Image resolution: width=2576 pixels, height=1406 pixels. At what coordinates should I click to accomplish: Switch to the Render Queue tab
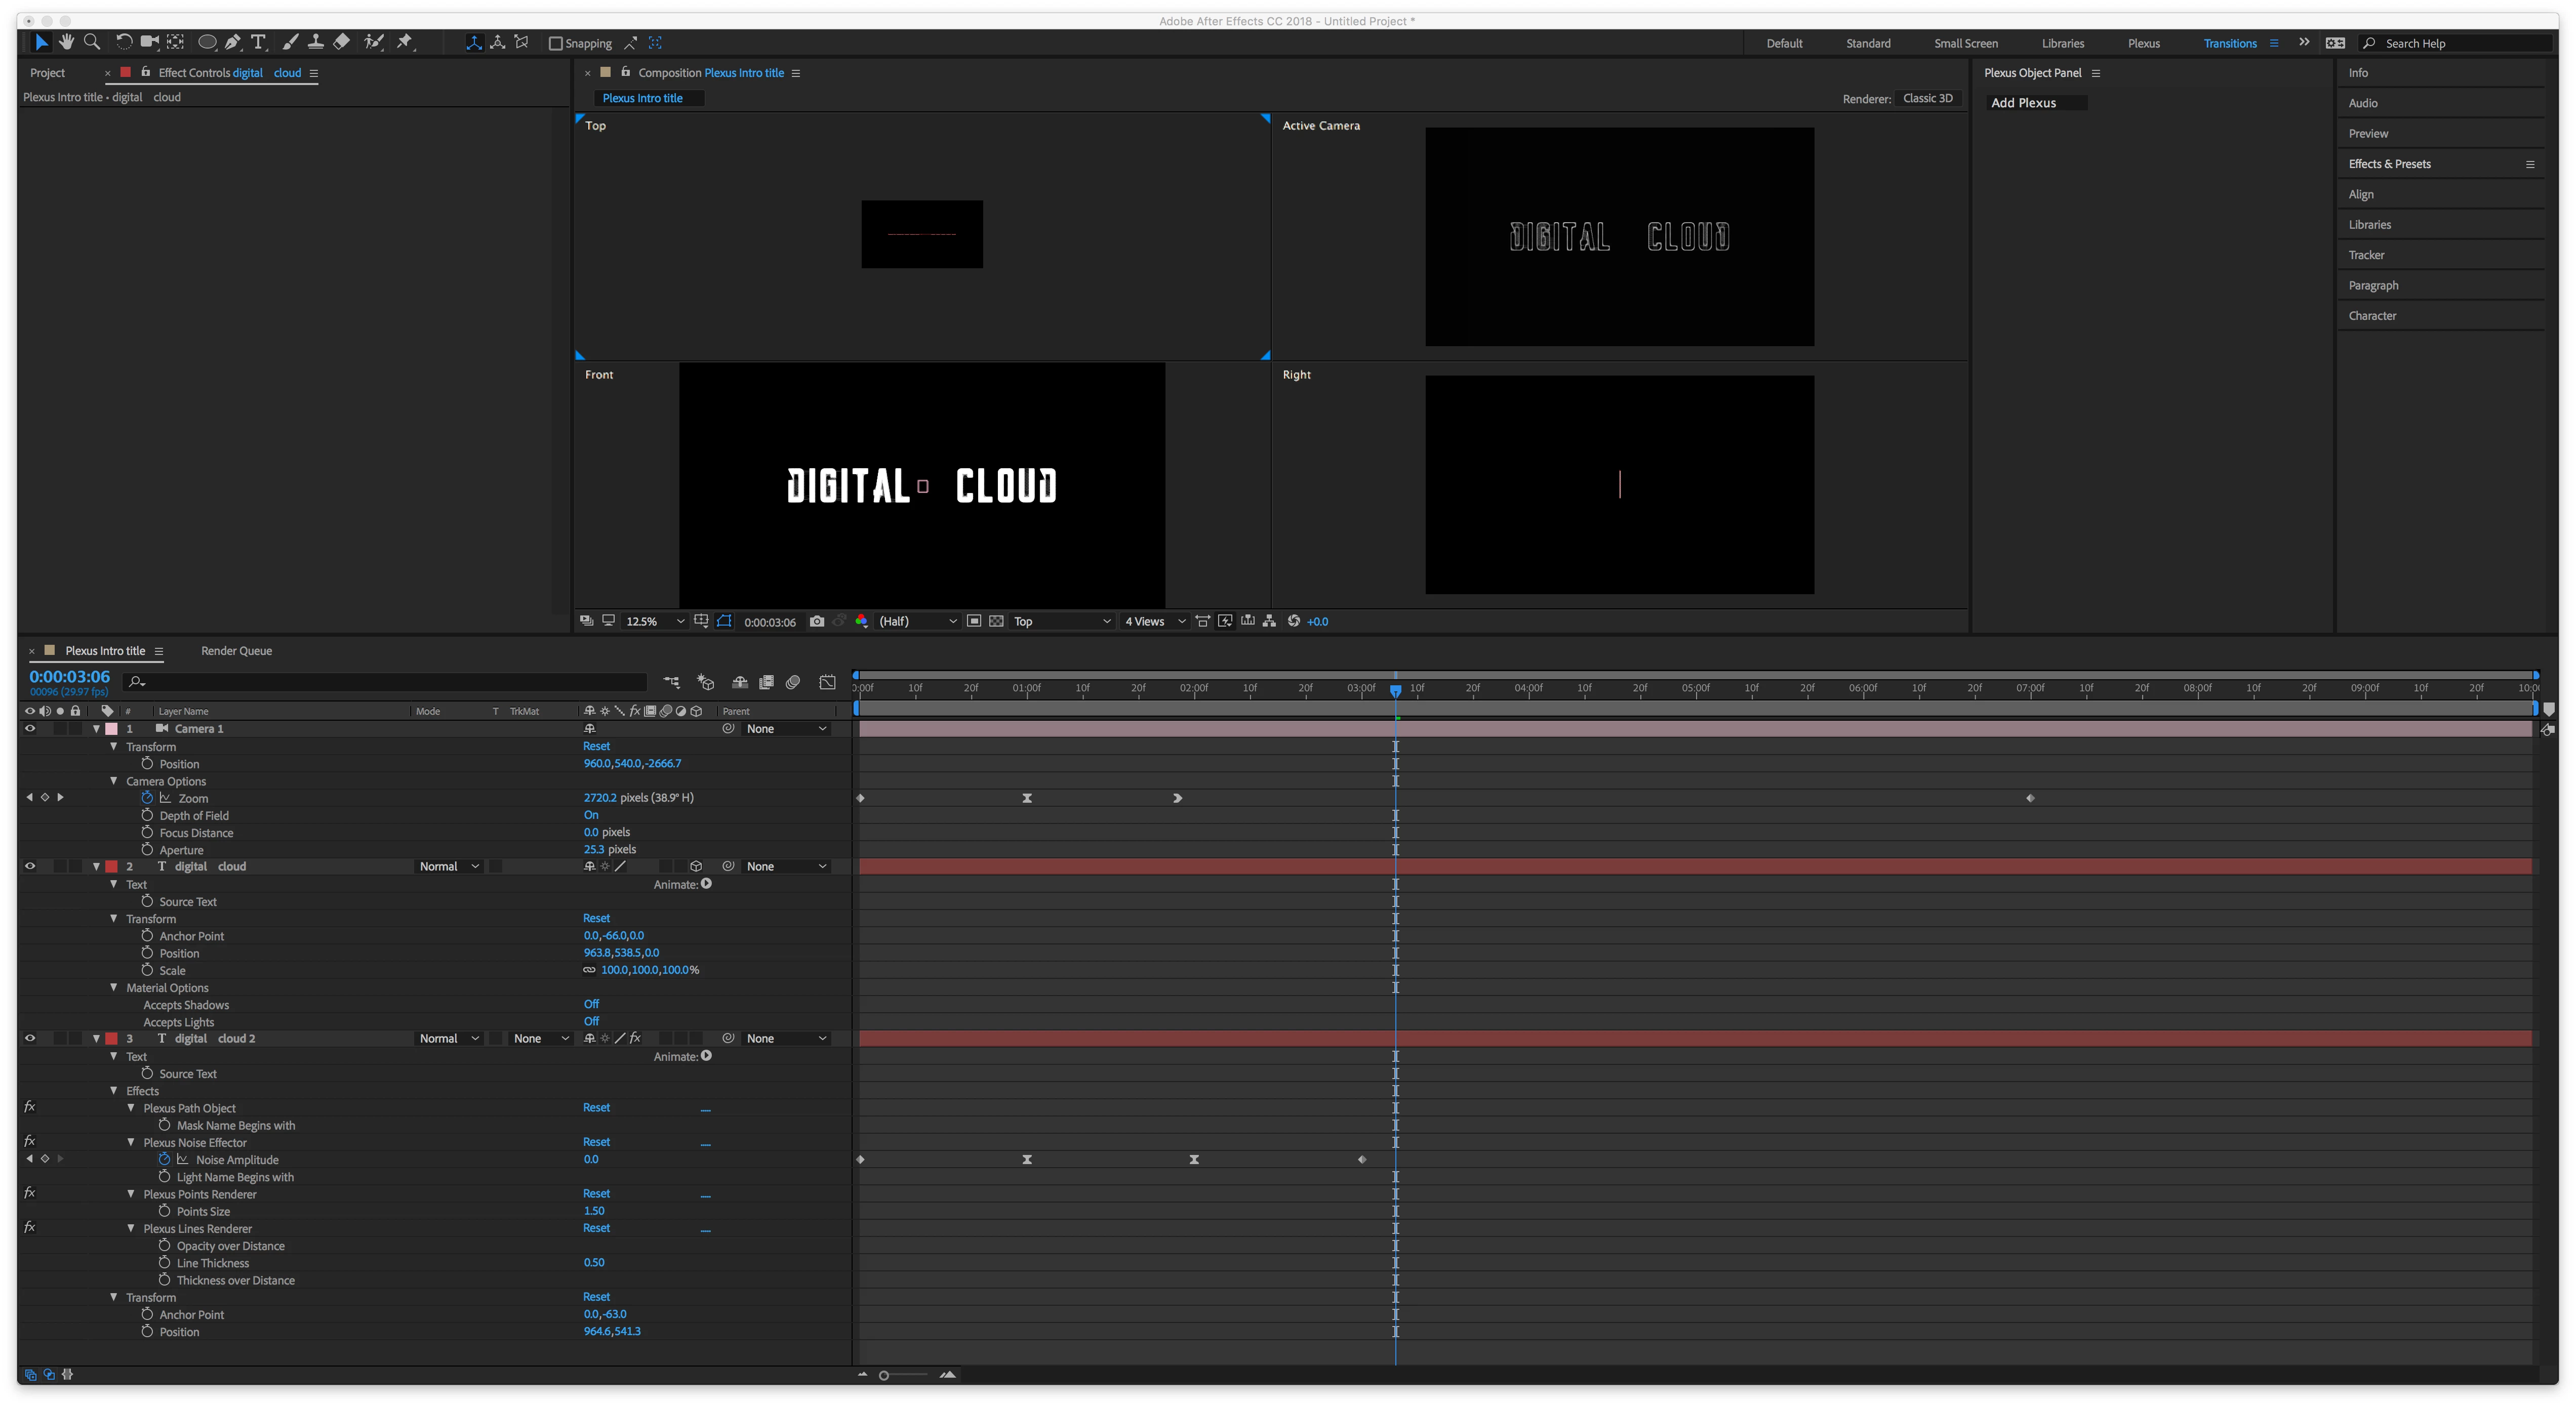(236, 651)
